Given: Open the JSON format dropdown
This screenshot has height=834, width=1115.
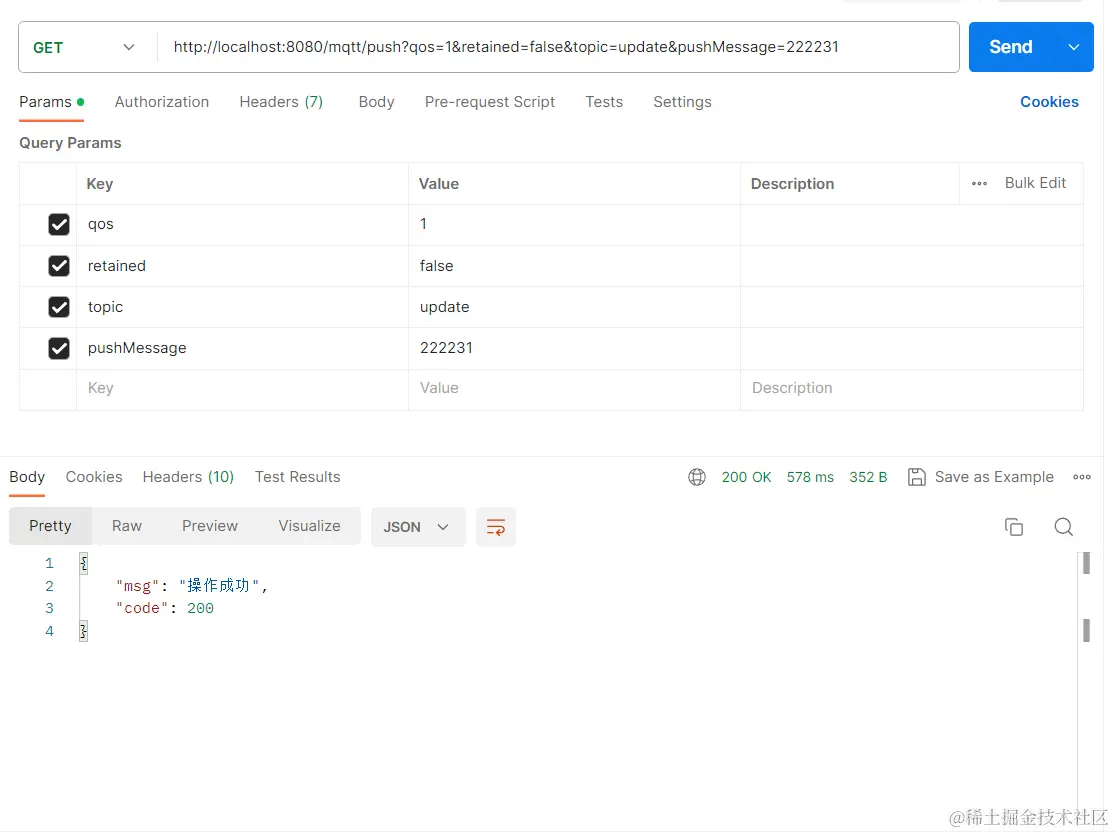Looking at the screenshot, I should [417, 527].
